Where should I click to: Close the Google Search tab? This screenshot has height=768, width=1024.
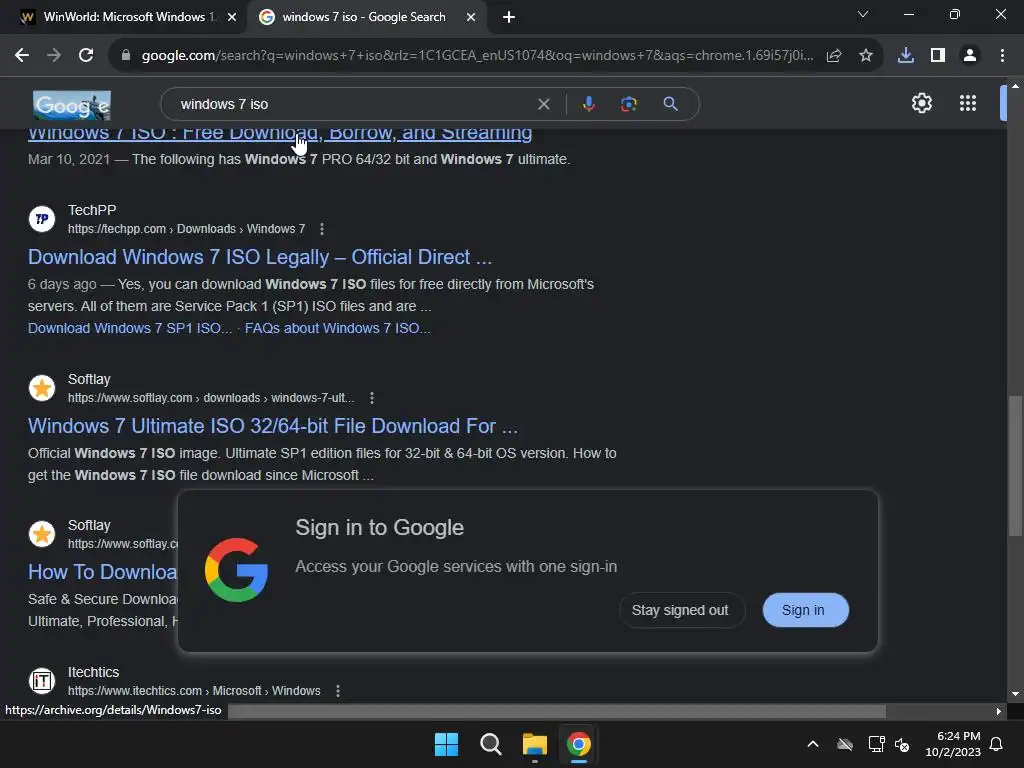[x=470, y=17]
